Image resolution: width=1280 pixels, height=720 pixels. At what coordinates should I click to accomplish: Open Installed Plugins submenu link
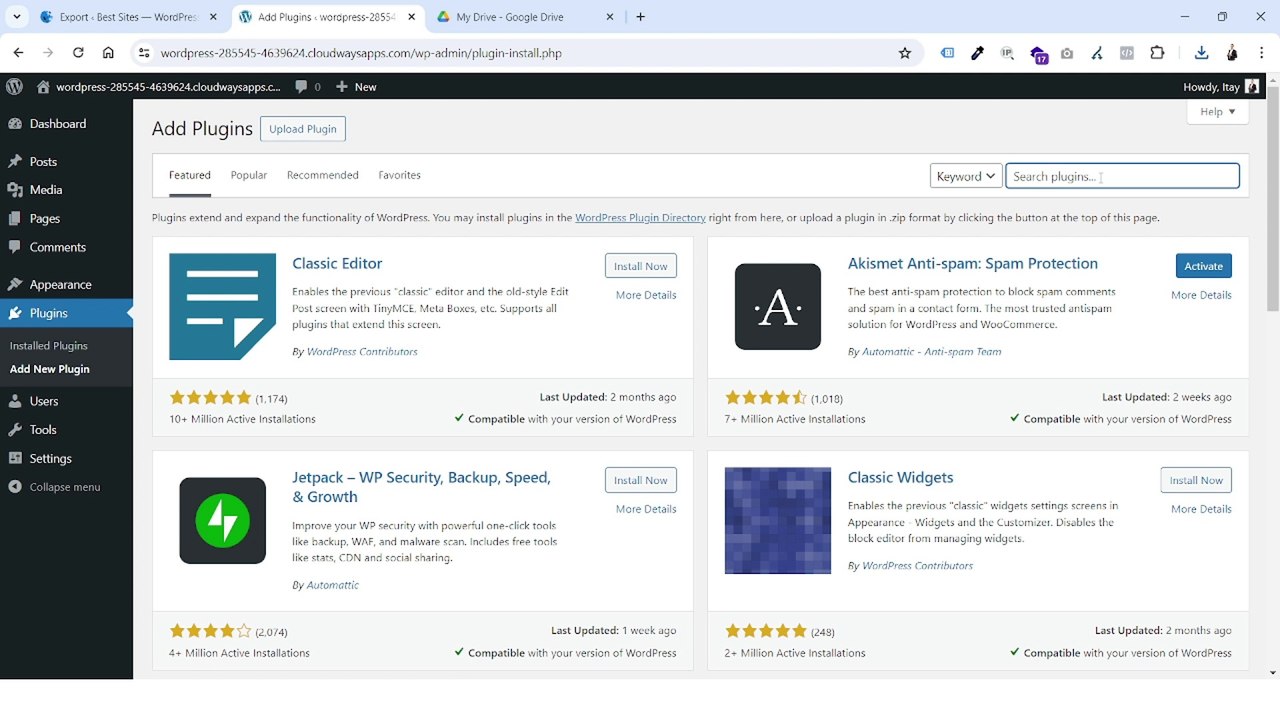tap(49, 346)
